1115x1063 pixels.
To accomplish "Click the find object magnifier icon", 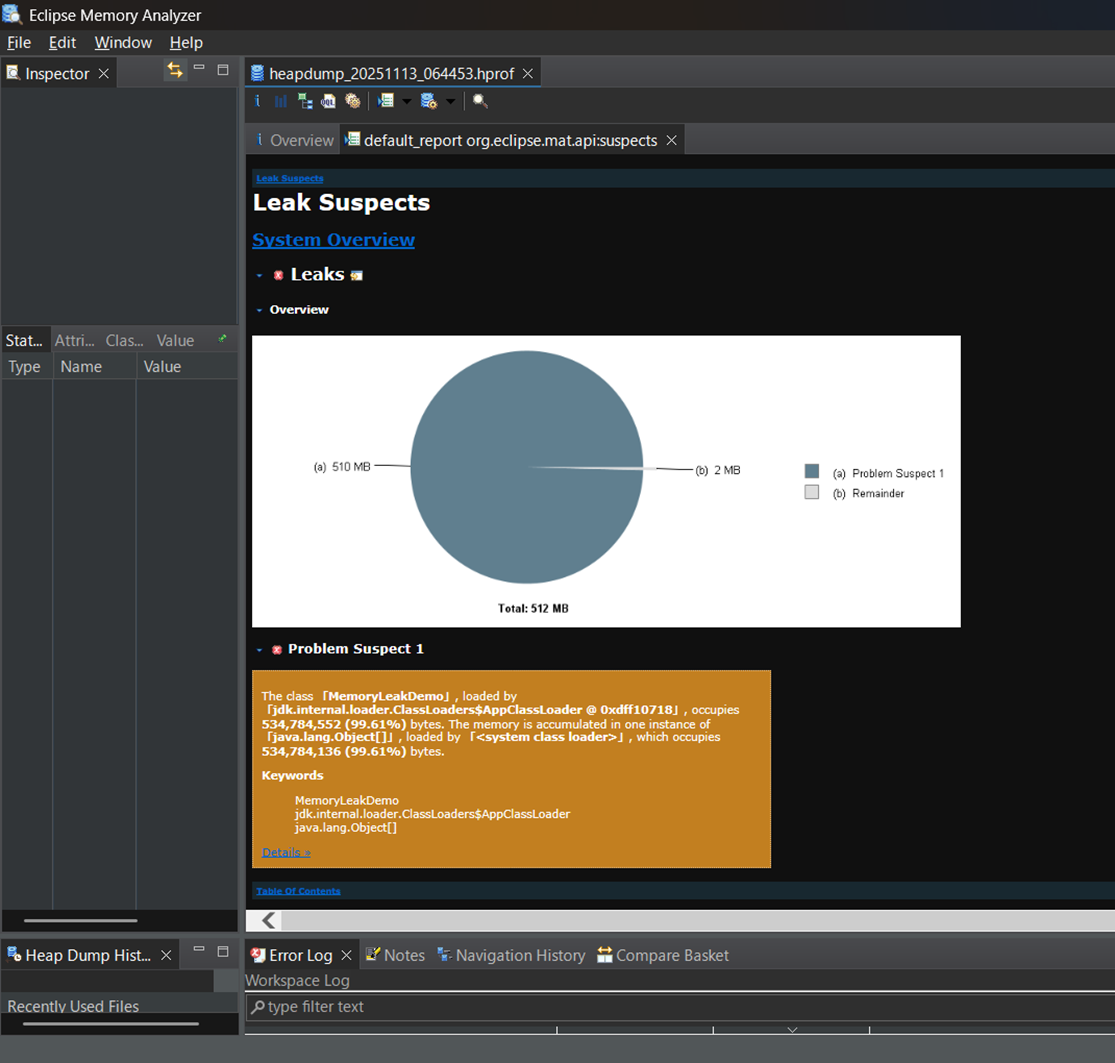I will (480, 101).
